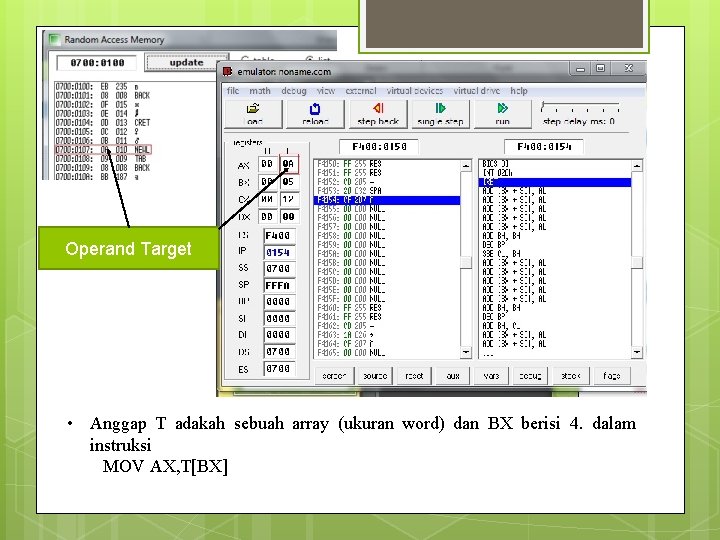The height and width of the screenshot is (540, 720).
Task: Open the help menu
Action: pyautogui.click(x=519, y=91)
